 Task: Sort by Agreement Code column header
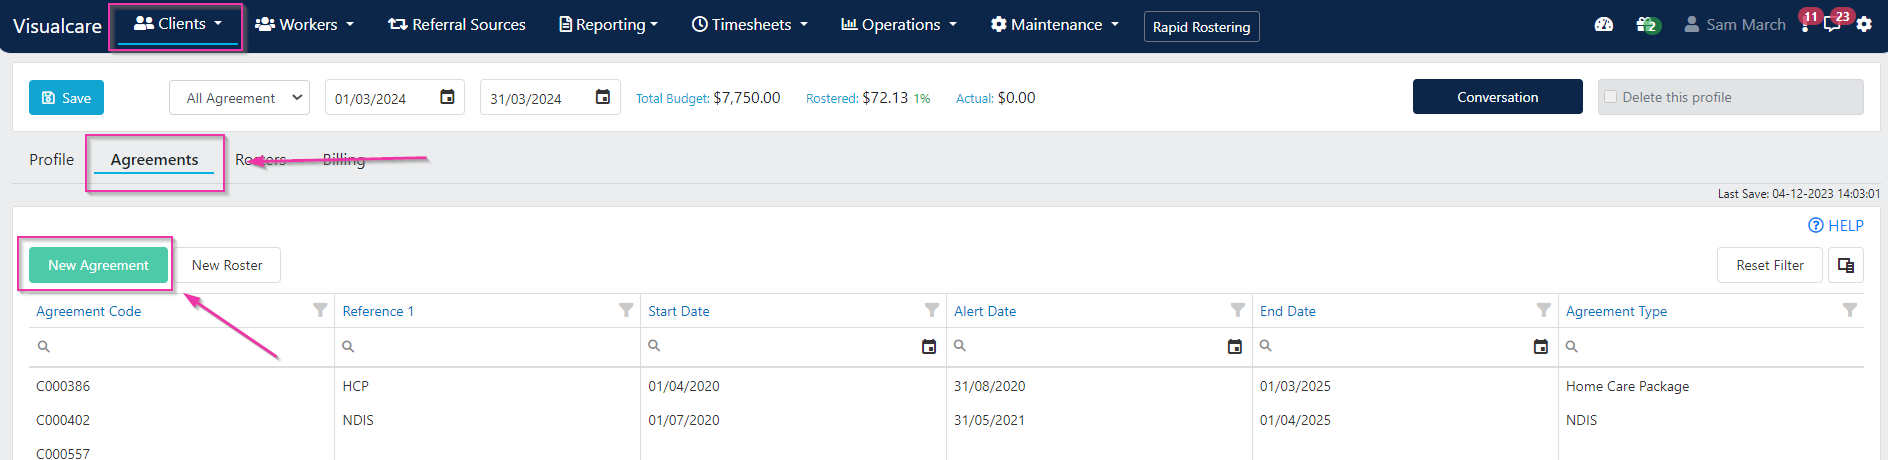[89, 311]
